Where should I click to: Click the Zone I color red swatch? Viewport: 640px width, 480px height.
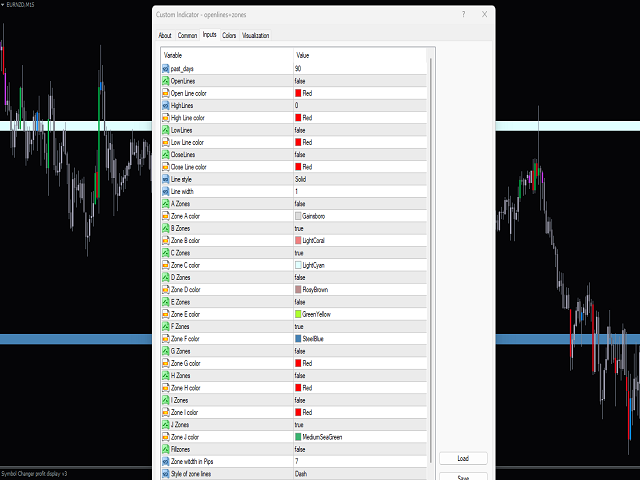pos(298,412)
